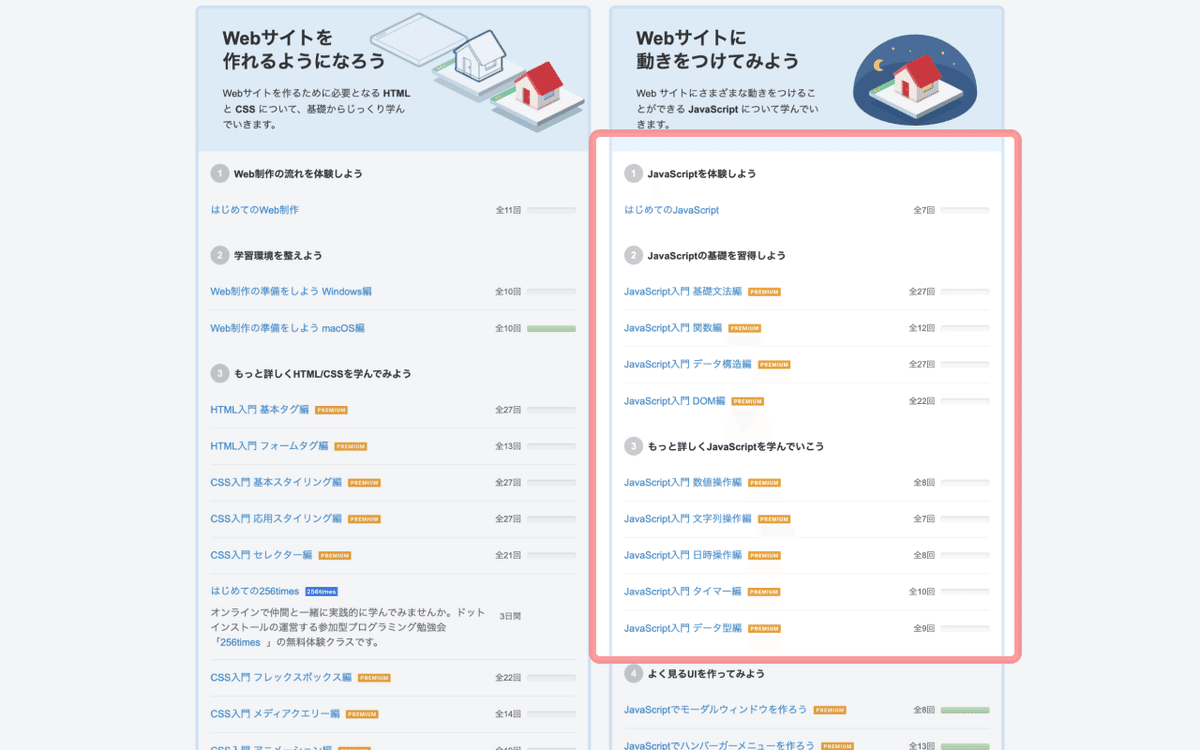Click the PREMIUM badge beside CSS入門 セレクター編

(335, 556)
